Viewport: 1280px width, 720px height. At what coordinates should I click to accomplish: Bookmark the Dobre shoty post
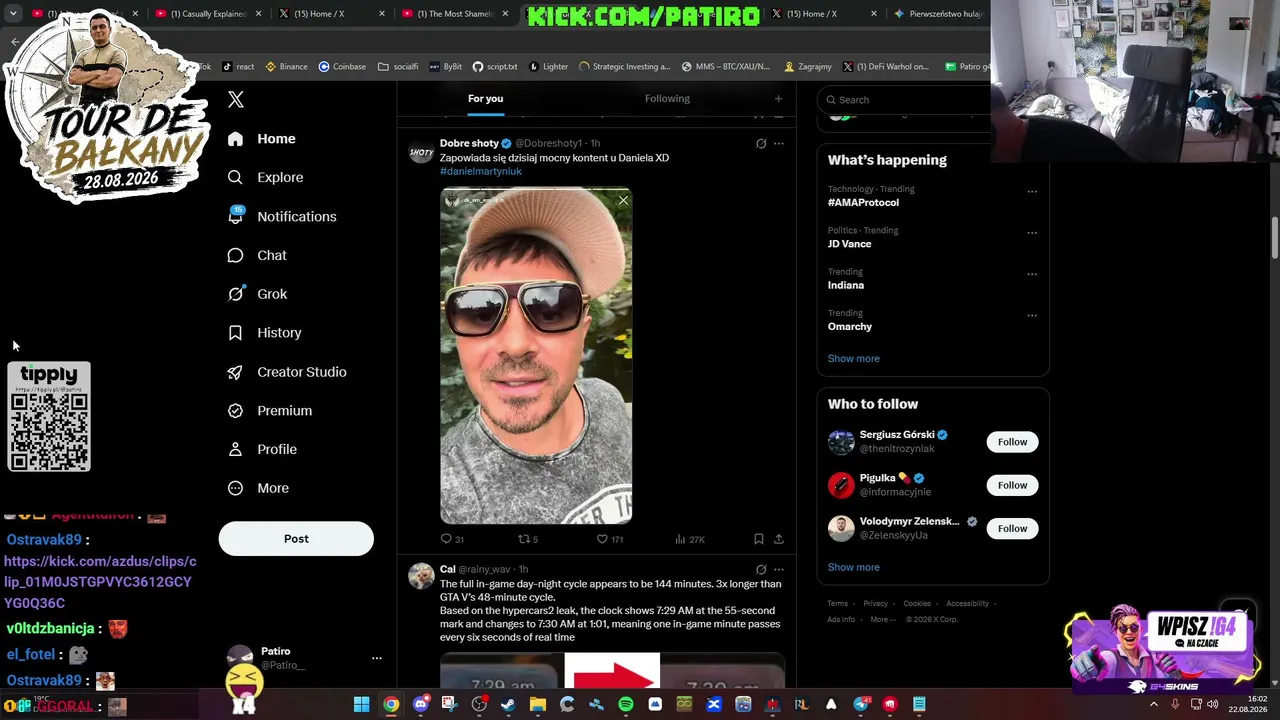[x=759, y=539]
